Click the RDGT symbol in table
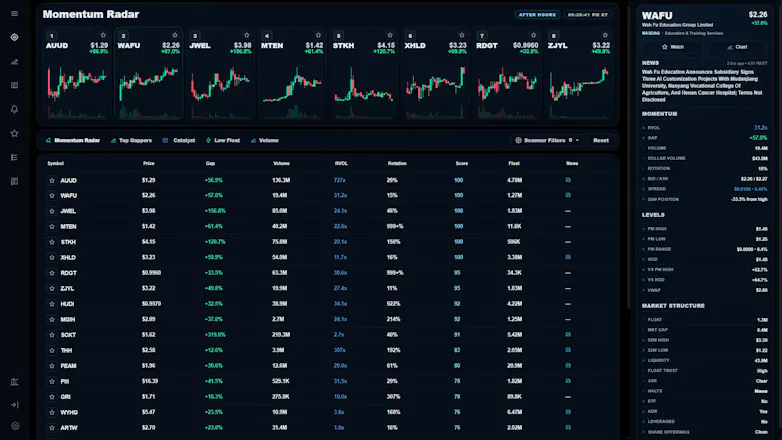The height and width of the screenshot is (440, 782). (x=68, y=273)
